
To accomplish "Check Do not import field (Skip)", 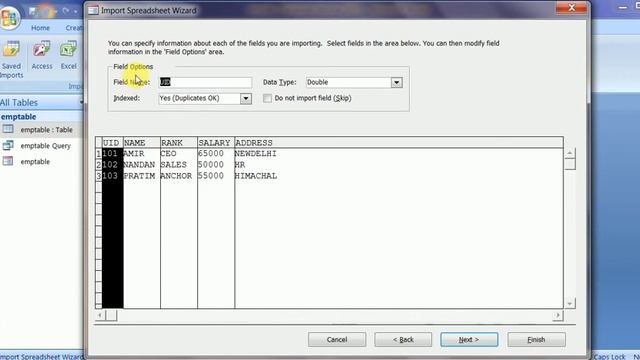I will coord(267,98).
